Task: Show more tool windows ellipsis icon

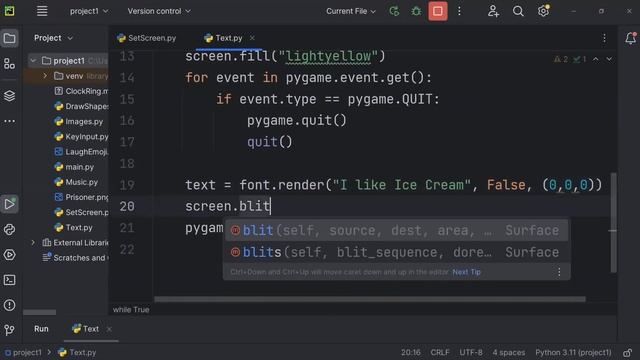Action: 9,121
